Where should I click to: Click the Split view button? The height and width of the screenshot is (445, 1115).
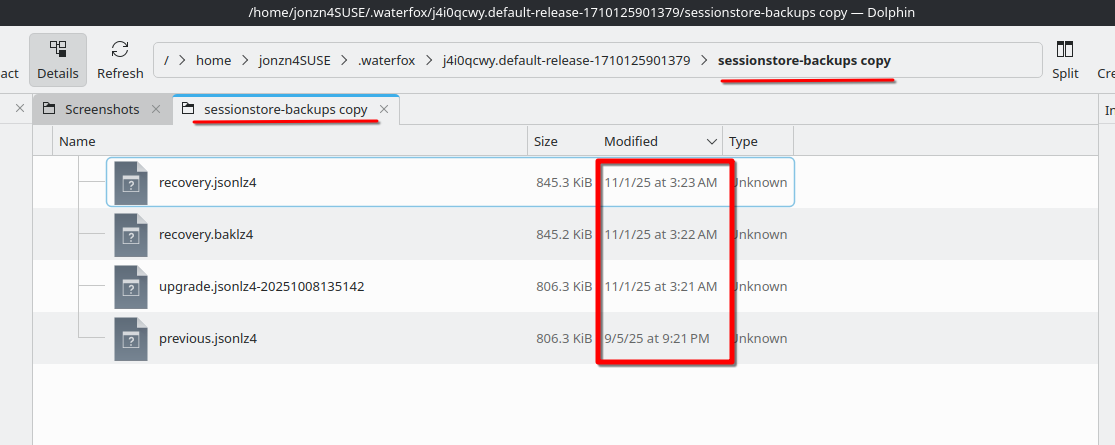pyautogui.click(x=1065, y=60)
